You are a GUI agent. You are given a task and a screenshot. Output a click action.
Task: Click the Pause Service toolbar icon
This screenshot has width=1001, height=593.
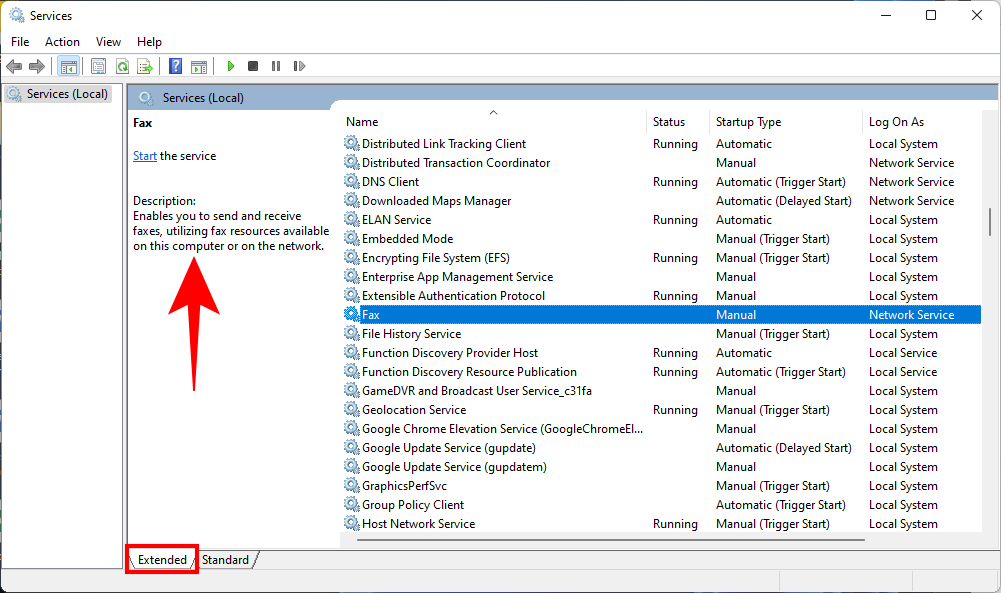click(276, 66)
